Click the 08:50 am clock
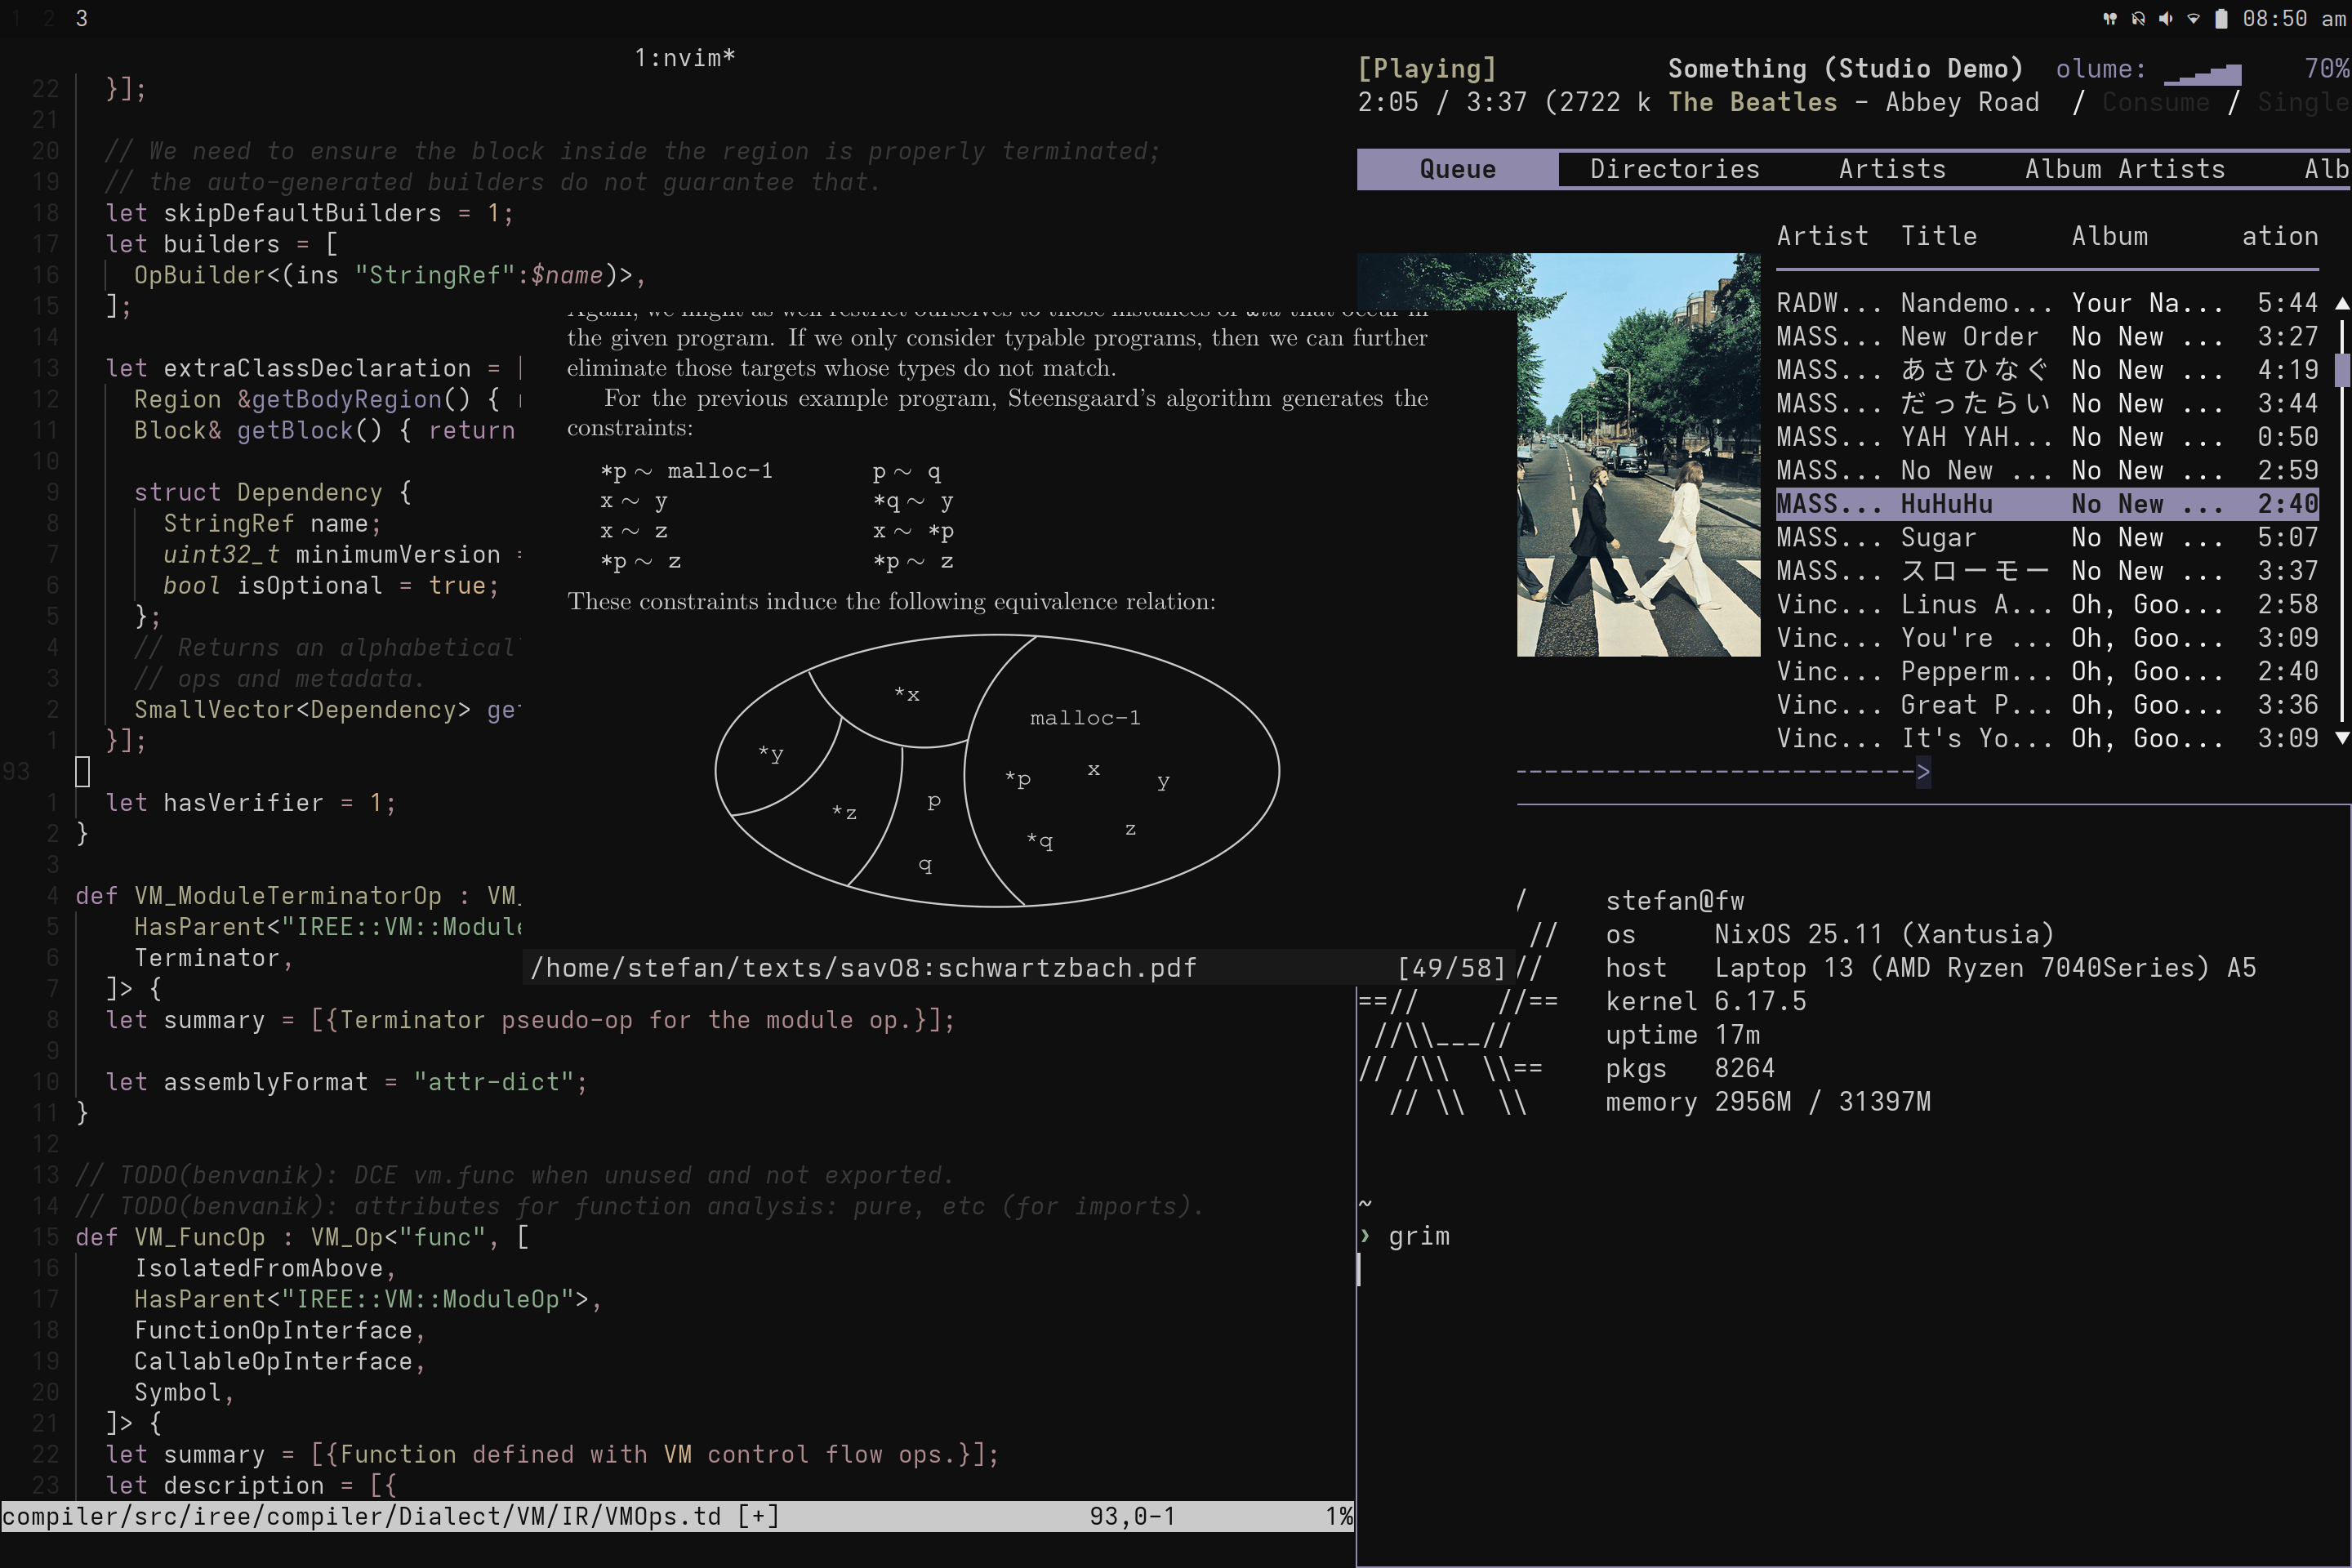 tap(2293, 19)
